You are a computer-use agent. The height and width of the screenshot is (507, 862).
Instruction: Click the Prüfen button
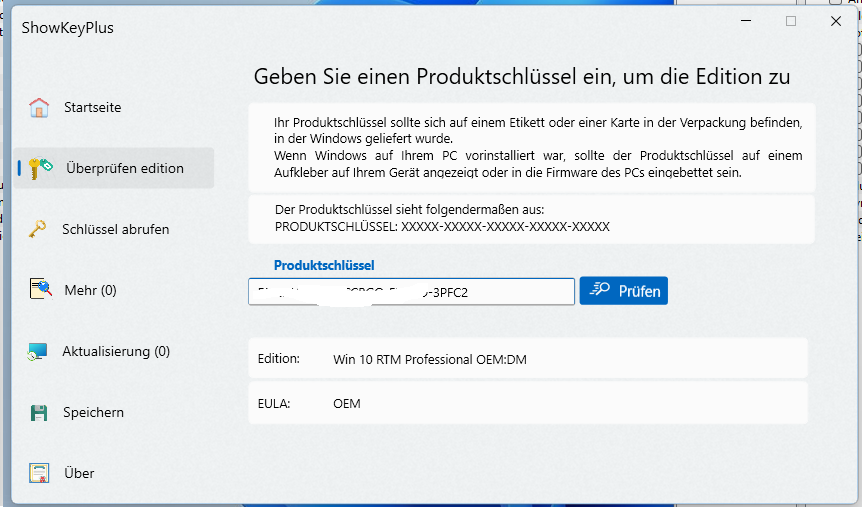pos(623,291)
